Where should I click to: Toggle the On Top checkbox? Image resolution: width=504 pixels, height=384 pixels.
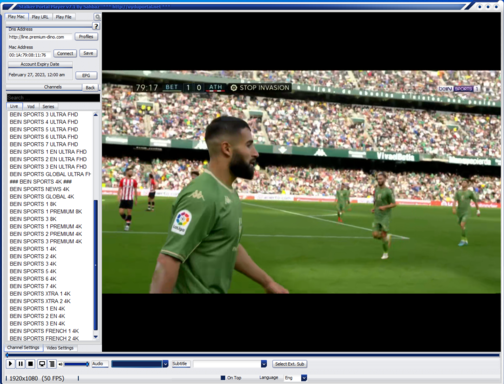click(223, 378)
